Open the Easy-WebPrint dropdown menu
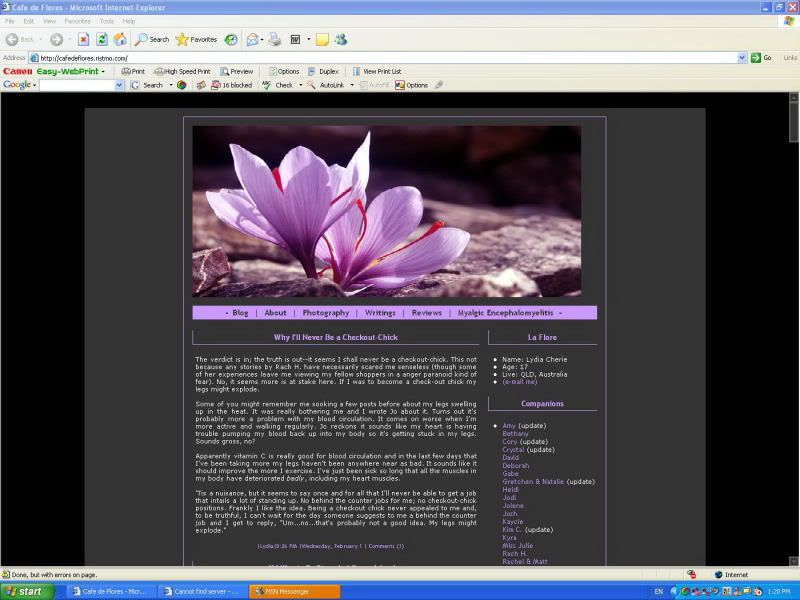Viewport: 800px width, 600px height. pyautogui.click(x=103, y=71)
